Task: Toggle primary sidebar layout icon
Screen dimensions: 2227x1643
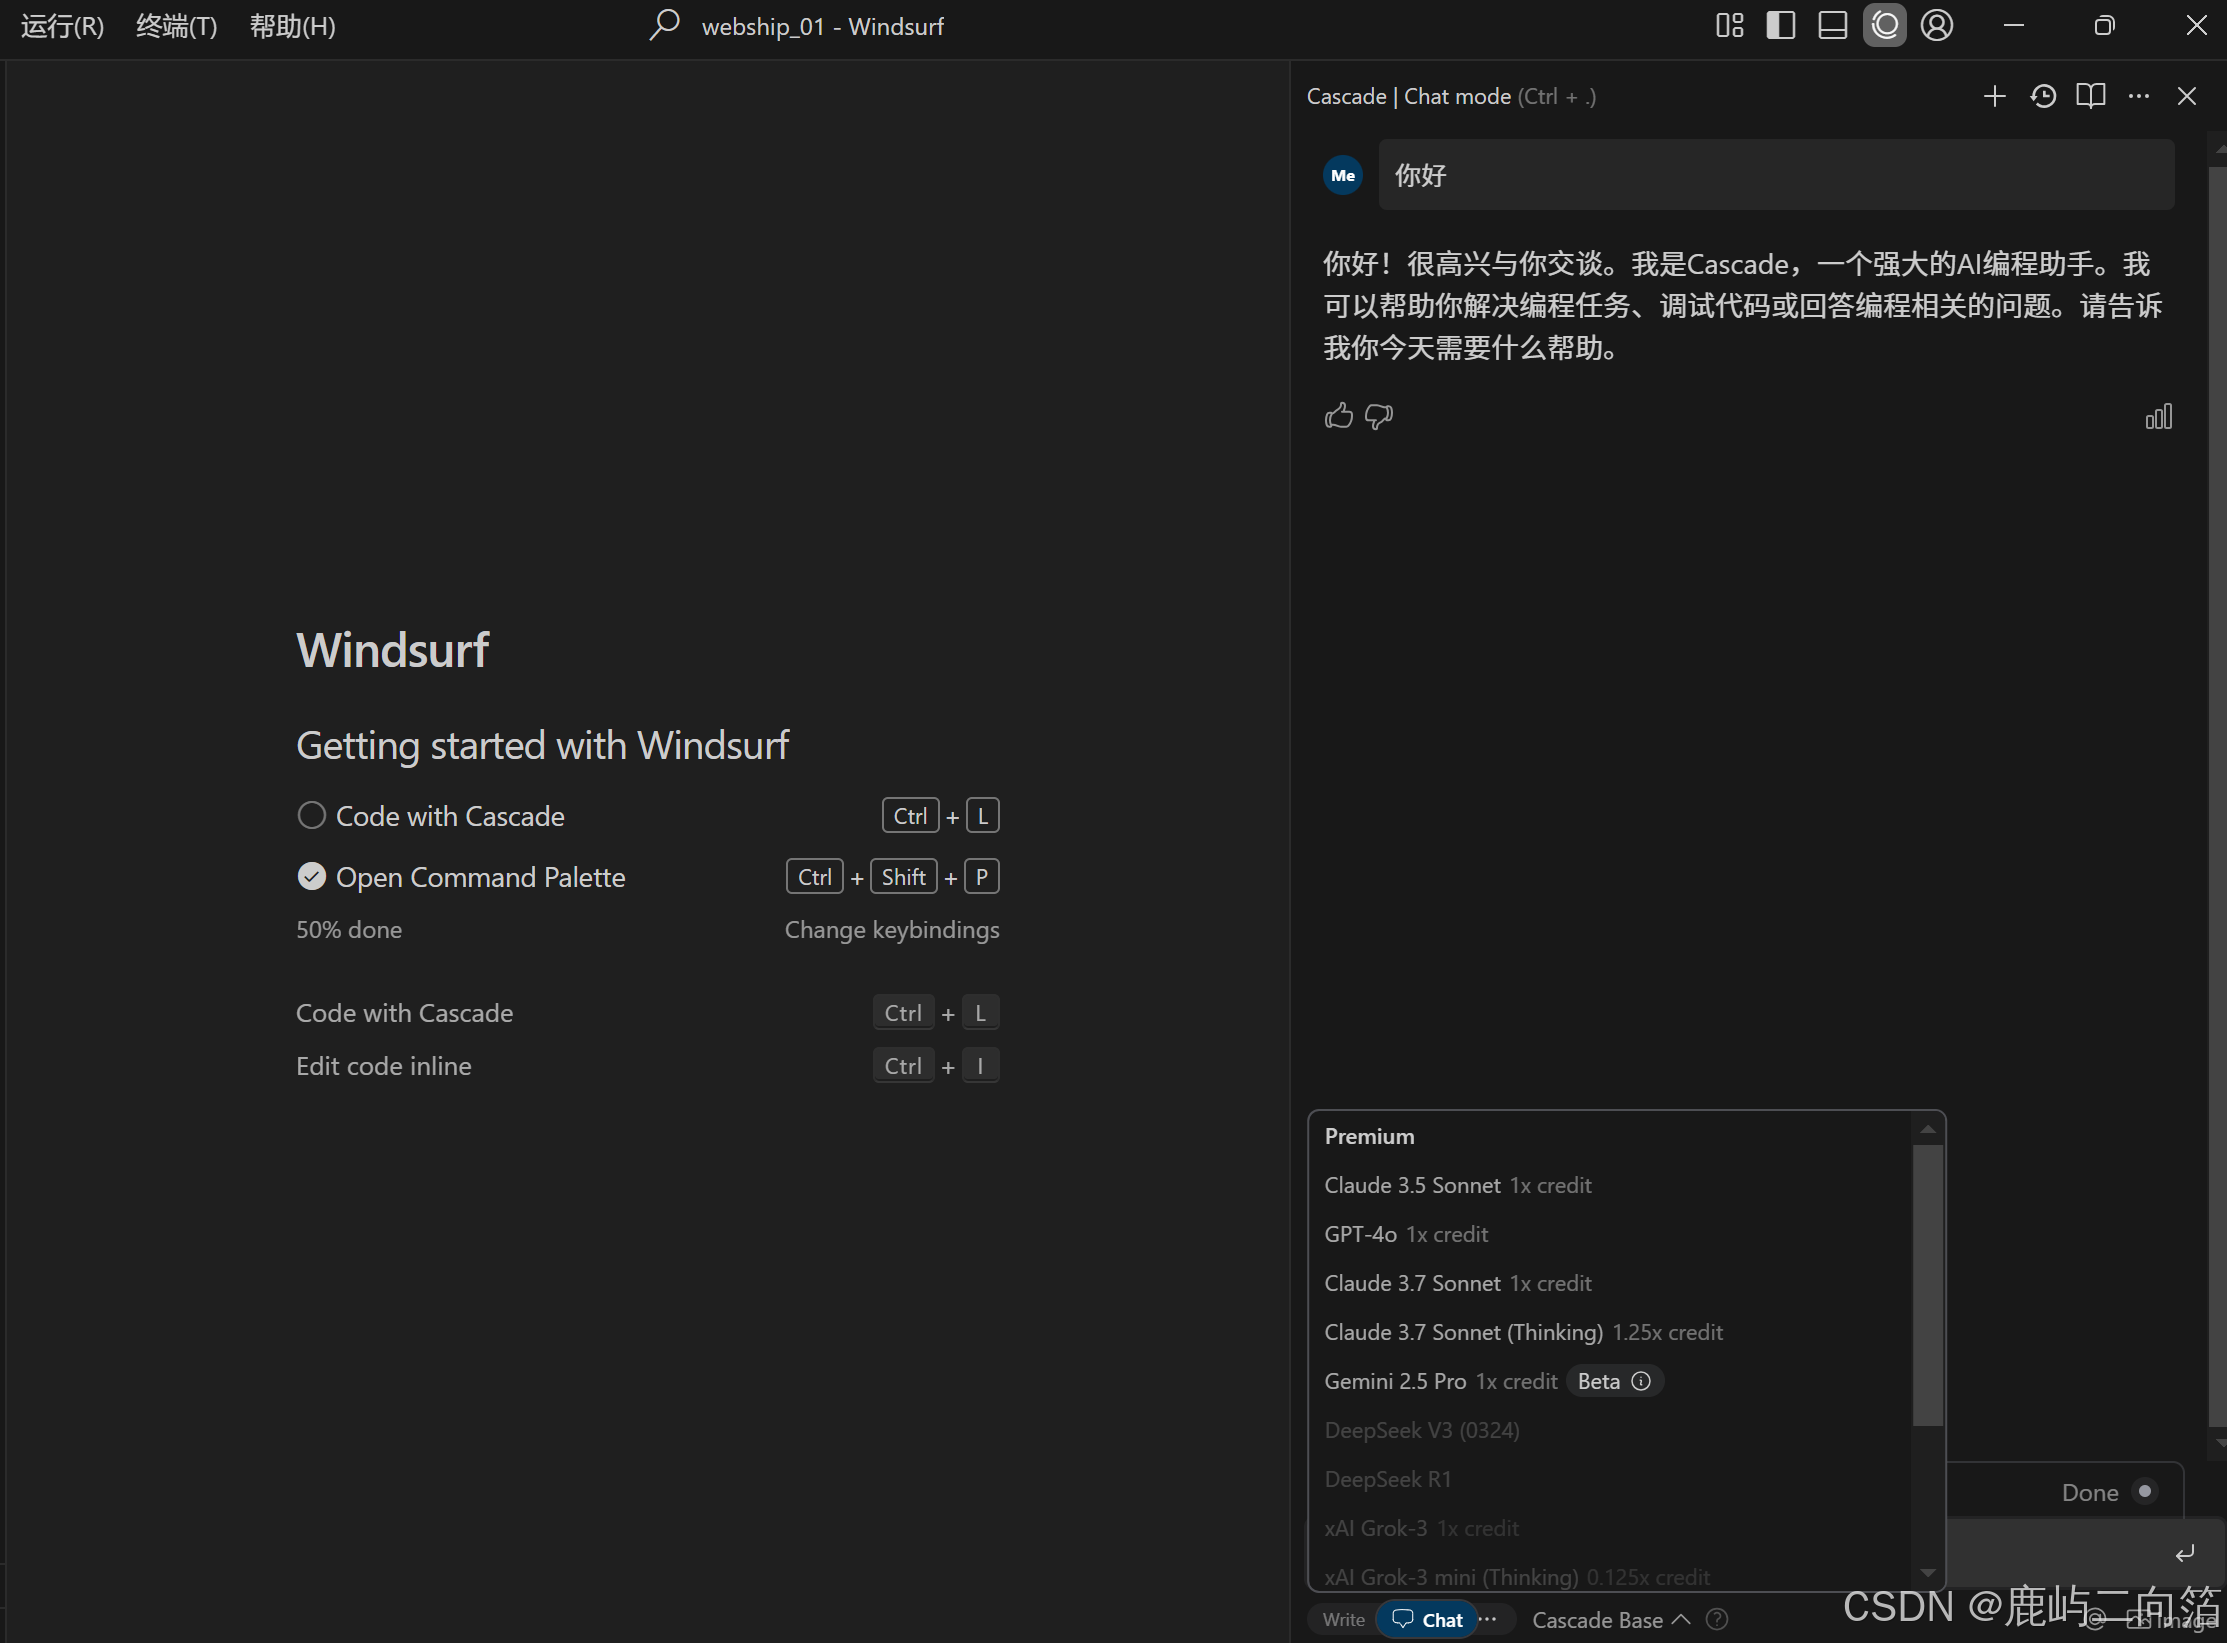Action: click(x=1781, y=26)
